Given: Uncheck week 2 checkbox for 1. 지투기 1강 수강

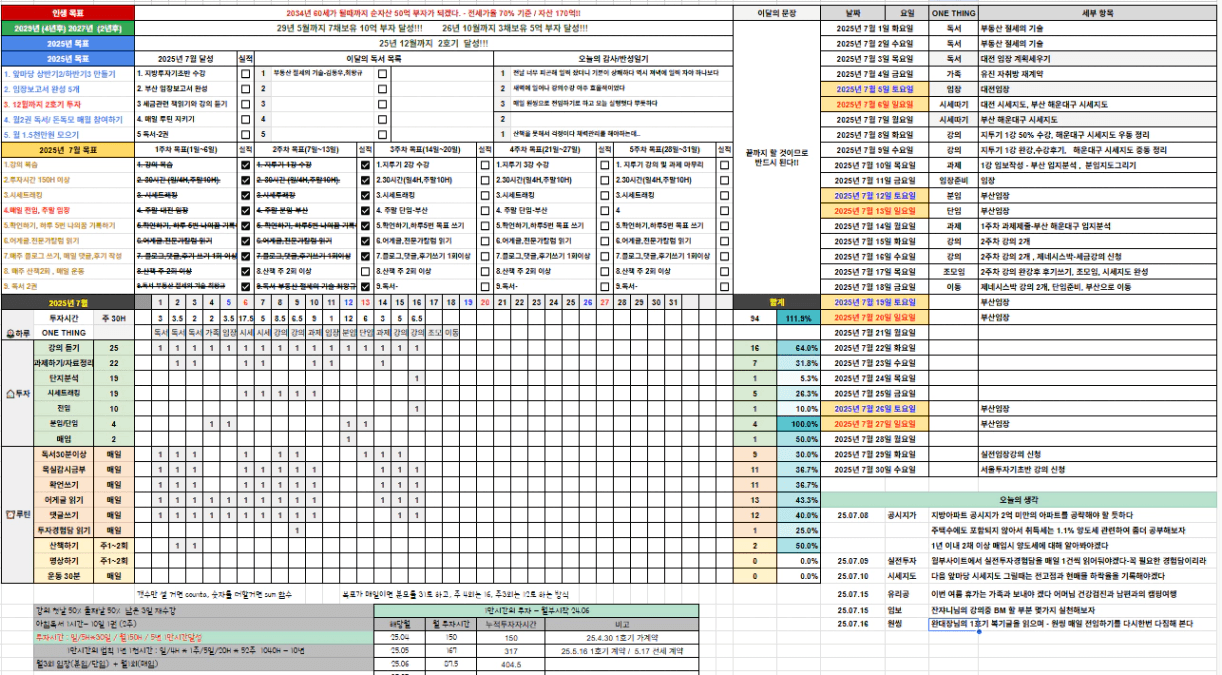Looking at the screenshot, I should pyautogui.click(x=365, y=164).
